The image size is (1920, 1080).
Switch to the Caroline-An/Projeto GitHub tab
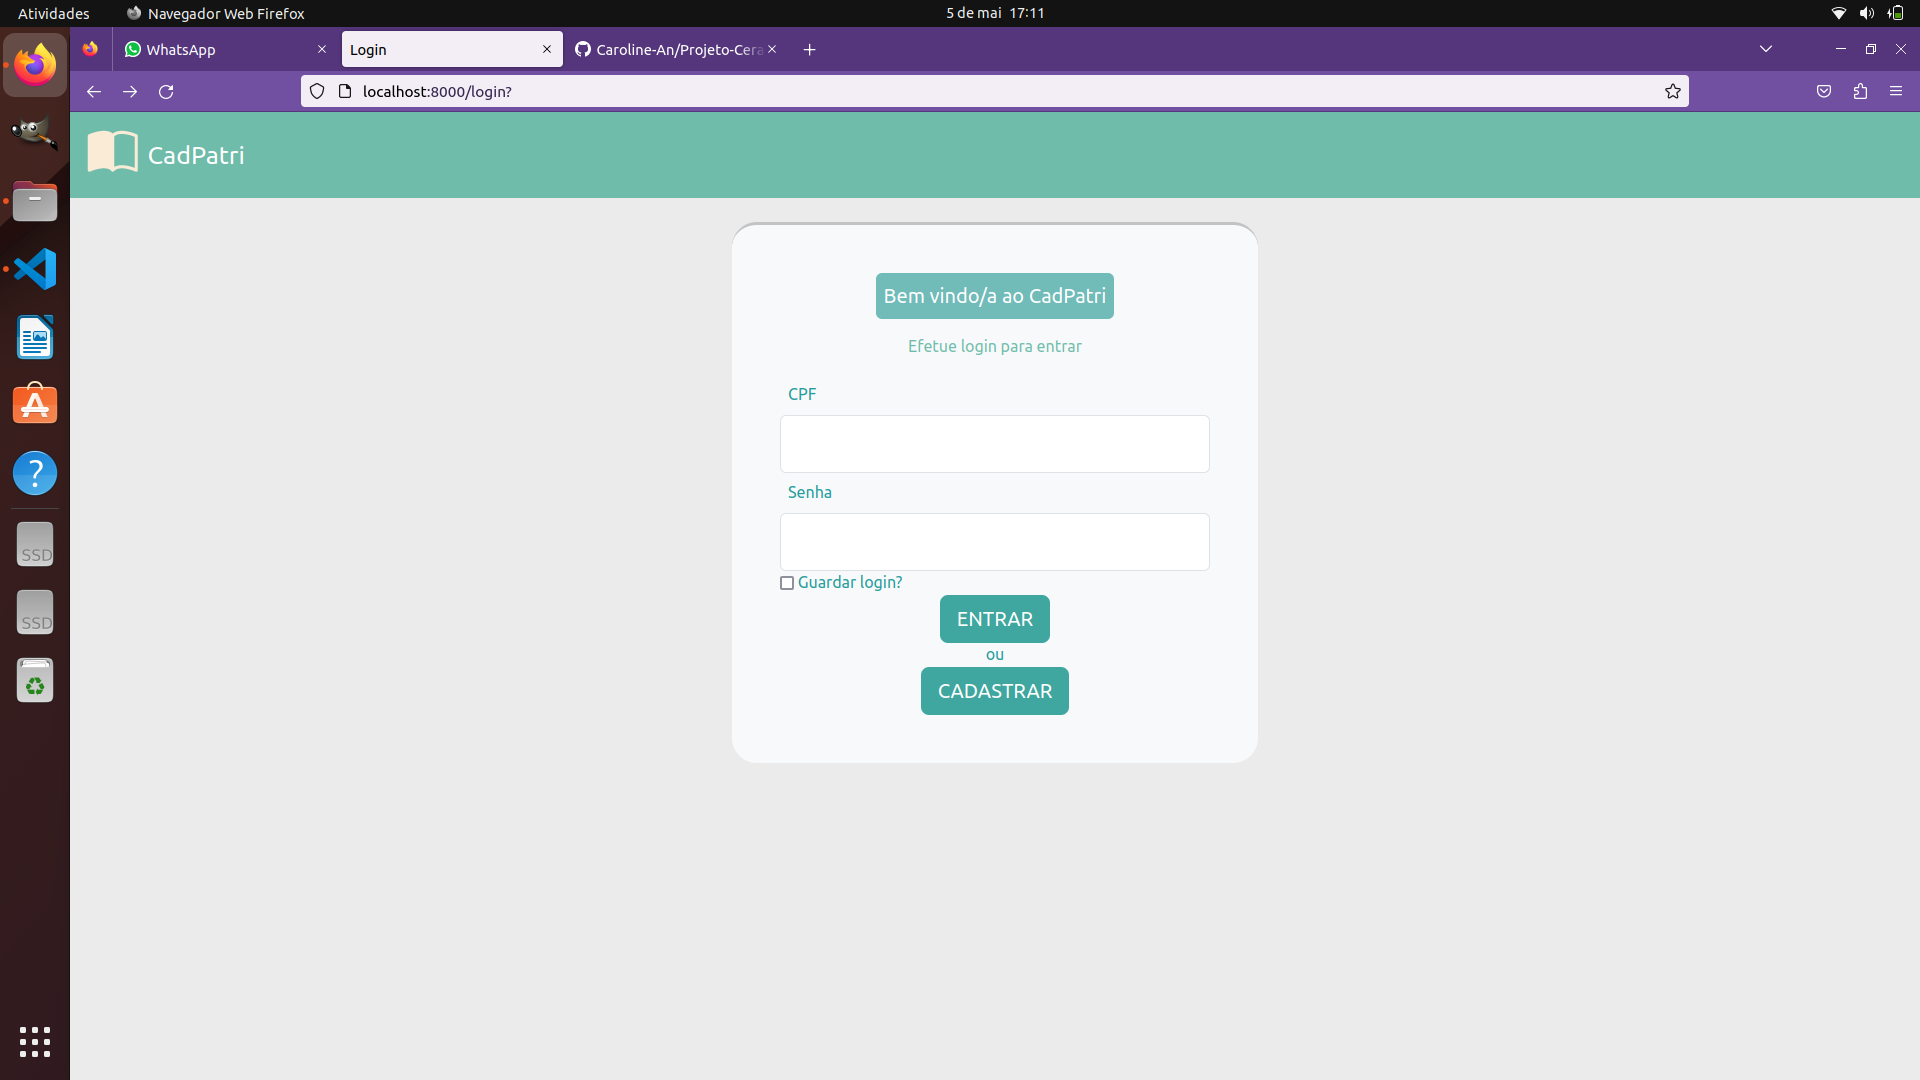[677, 49]
